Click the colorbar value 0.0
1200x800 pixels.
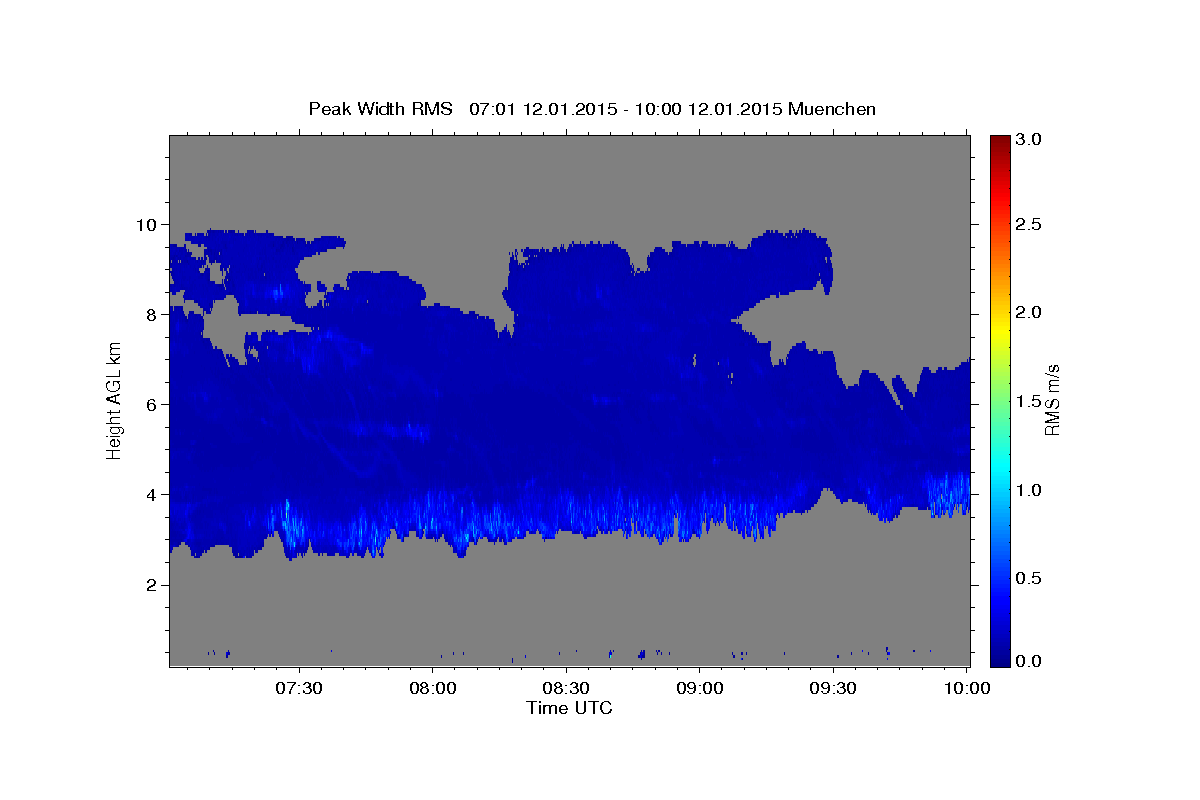click(x=1030, y=661)
